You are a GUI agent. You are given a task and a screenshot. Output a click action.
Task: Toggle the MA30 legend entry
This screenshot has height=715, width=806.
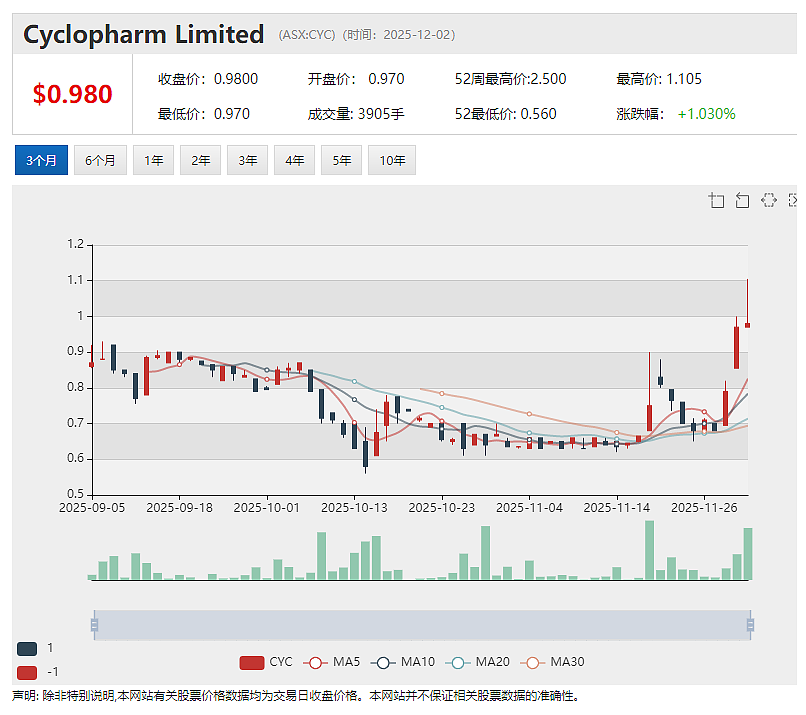coord(552,662)
